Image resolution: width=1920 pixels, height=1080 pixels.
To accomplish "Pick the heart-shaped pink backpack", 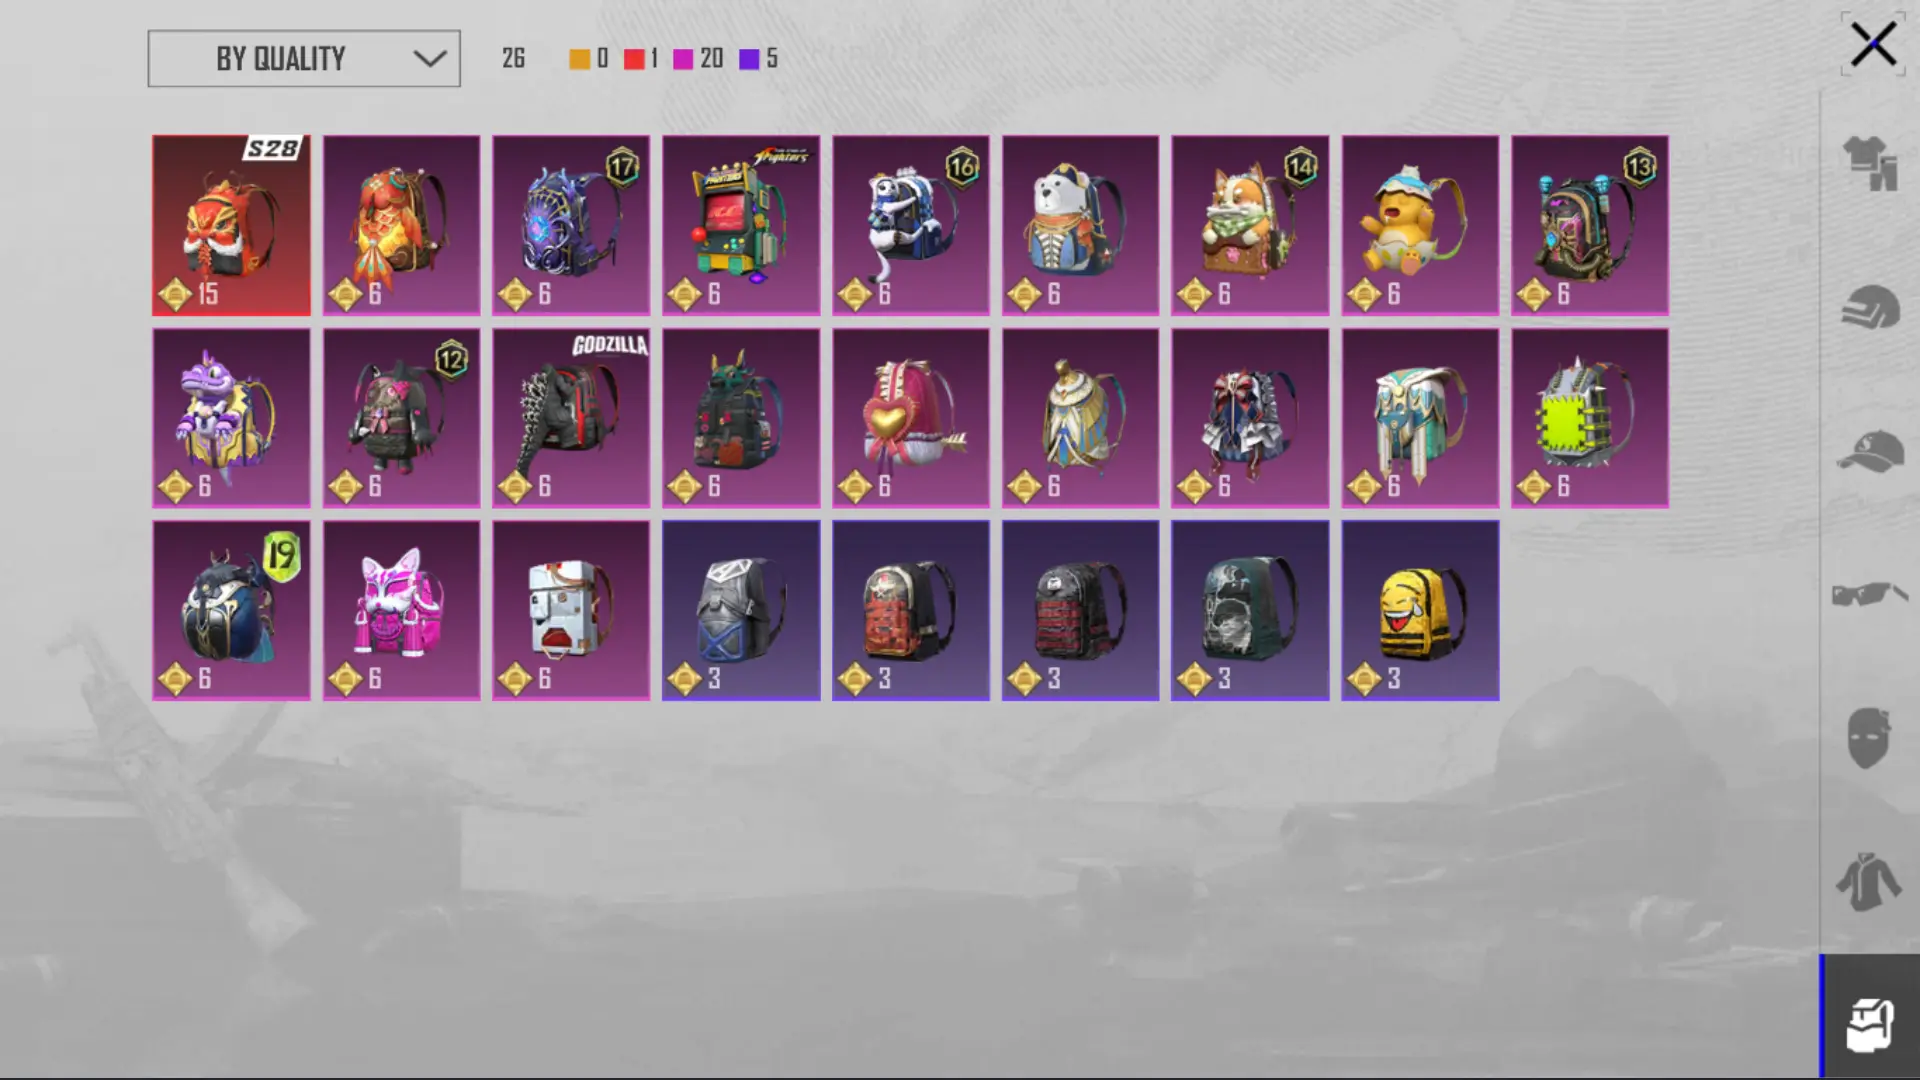I will click(911, 418).
